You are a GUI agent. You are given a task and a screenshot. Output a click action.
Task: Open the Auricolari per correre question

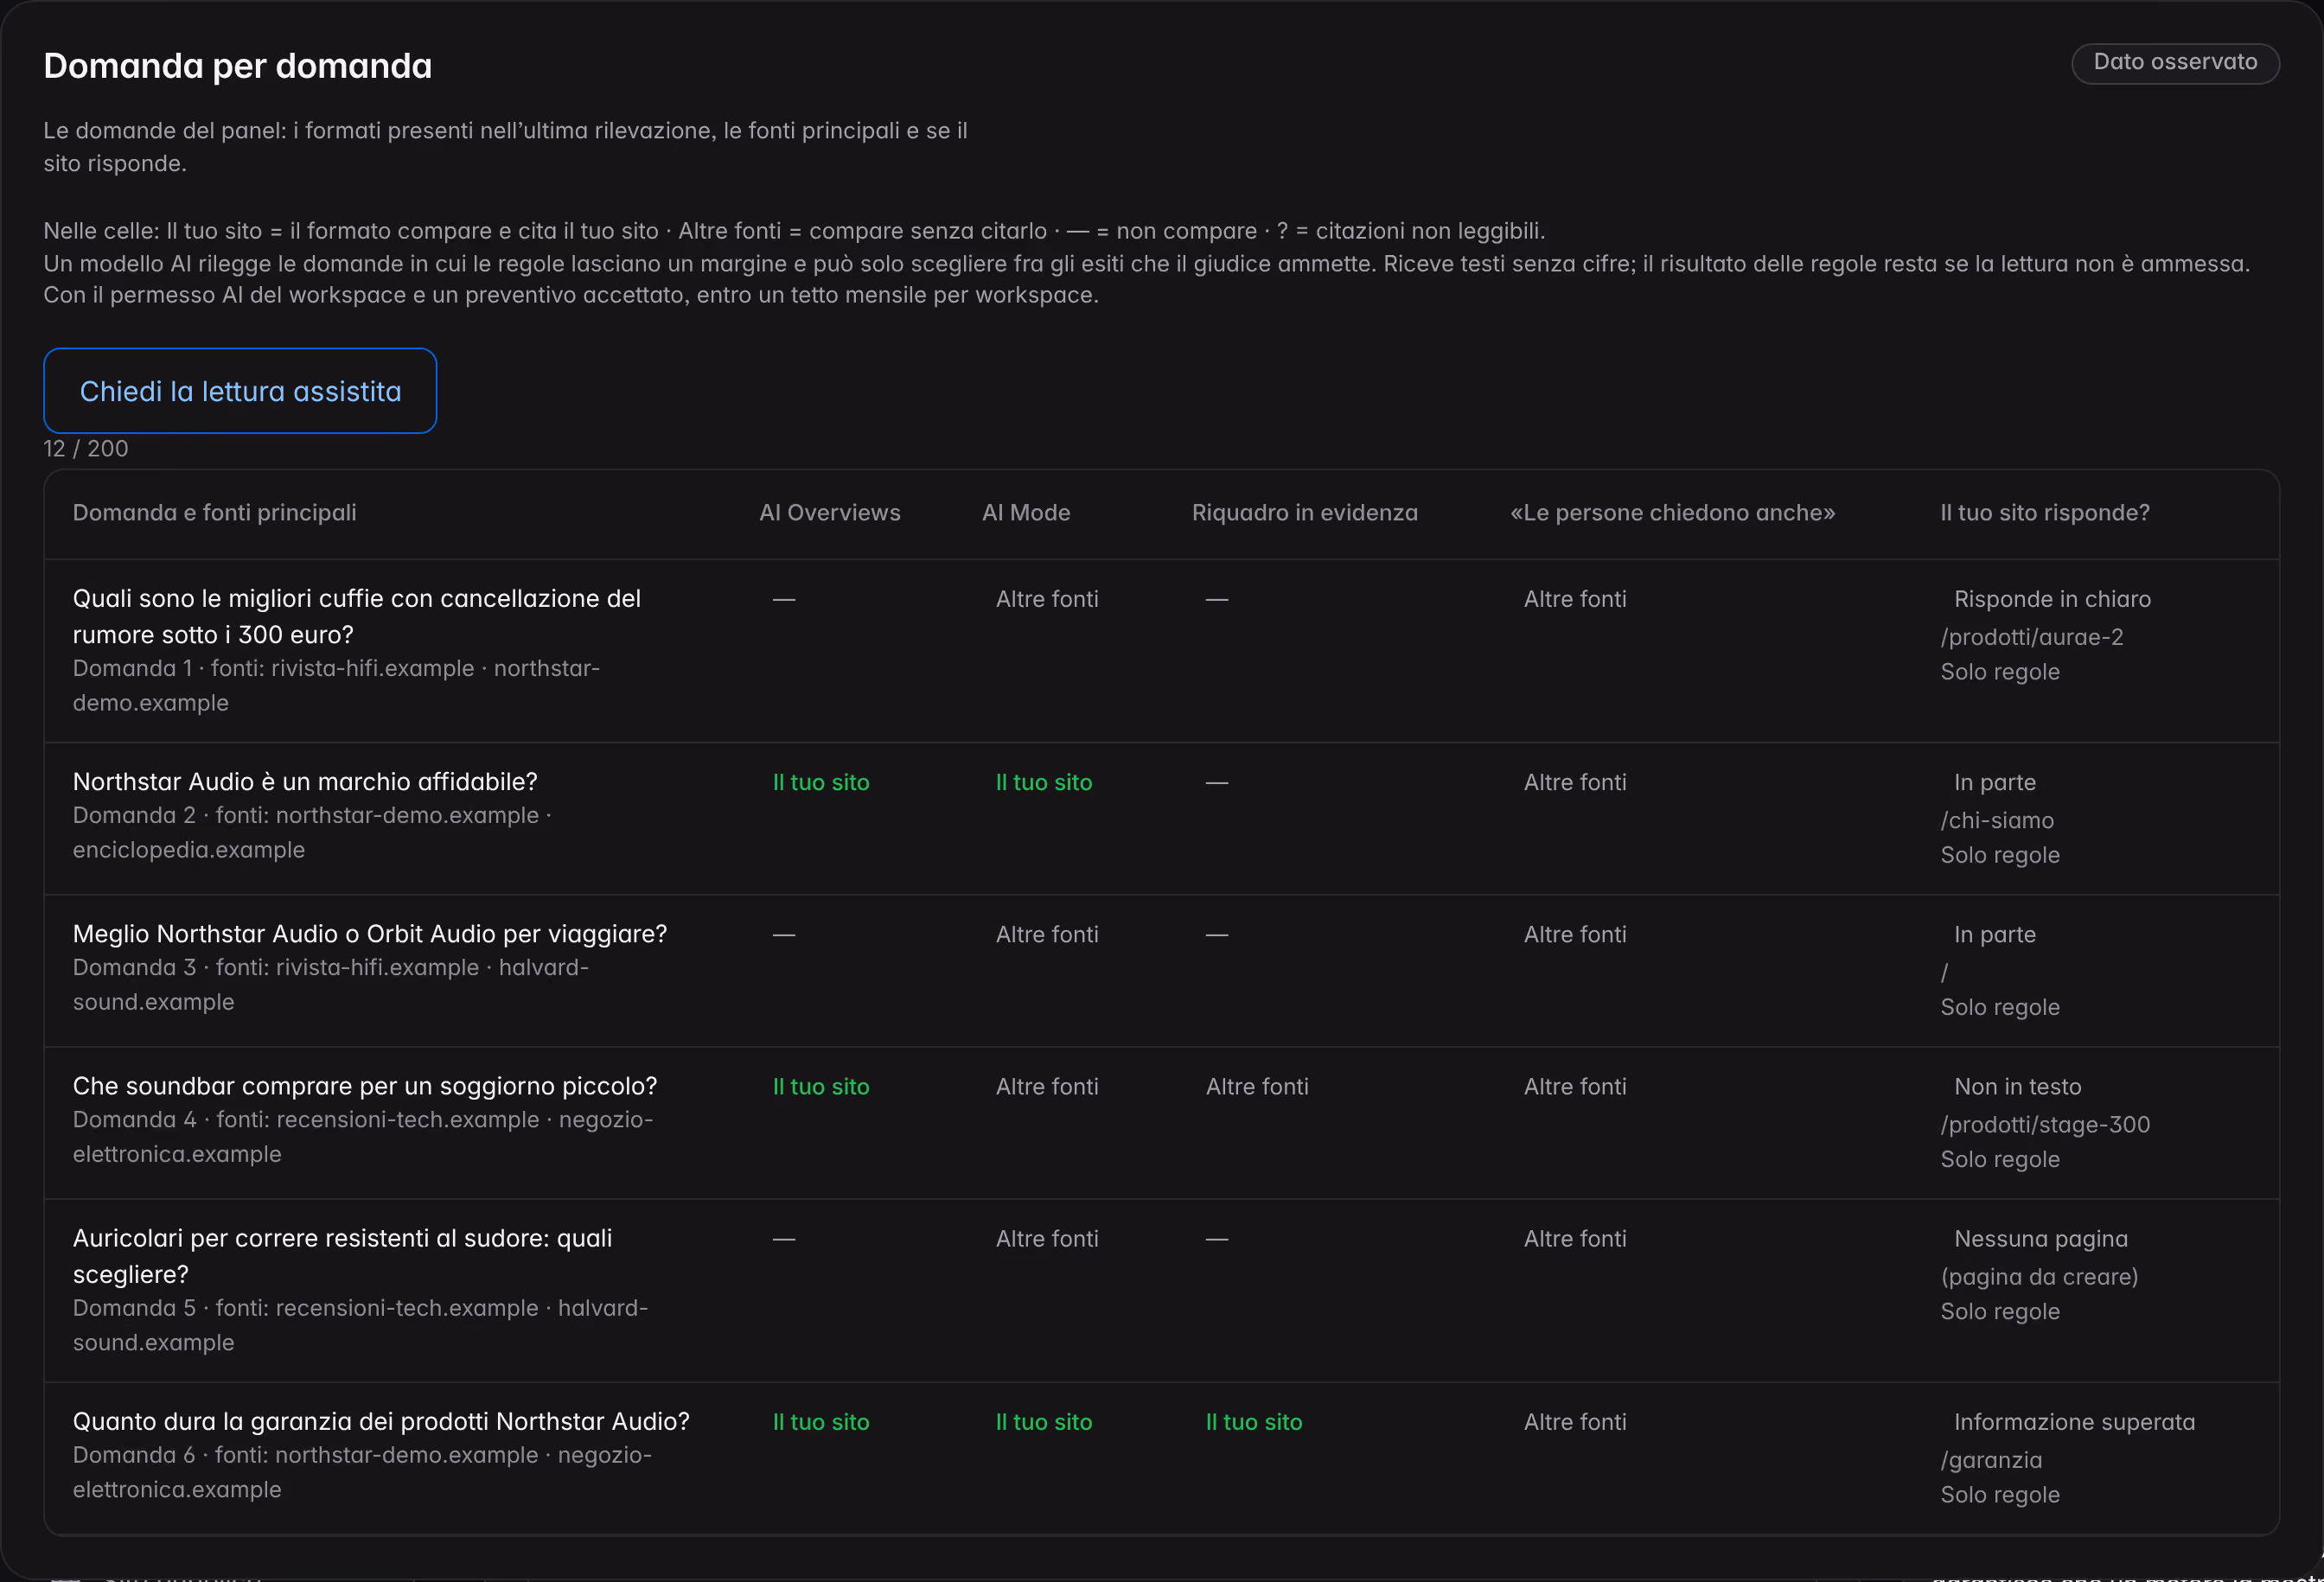point(342,1256)
